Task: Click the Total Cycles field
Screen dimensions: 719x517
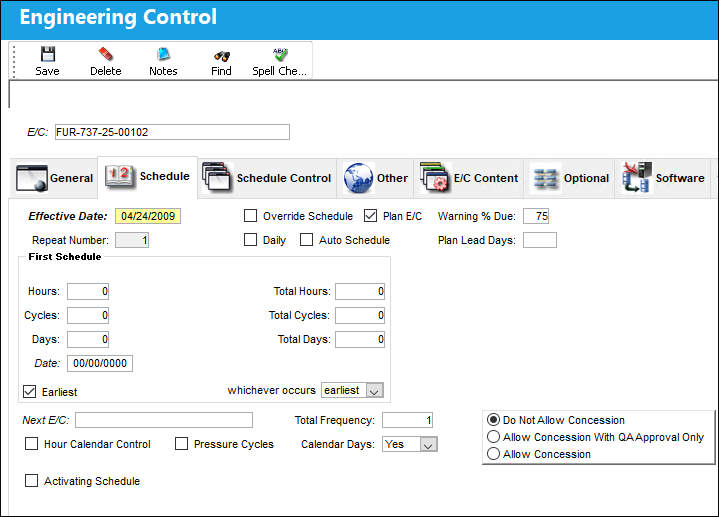Action: coord(360,315)
